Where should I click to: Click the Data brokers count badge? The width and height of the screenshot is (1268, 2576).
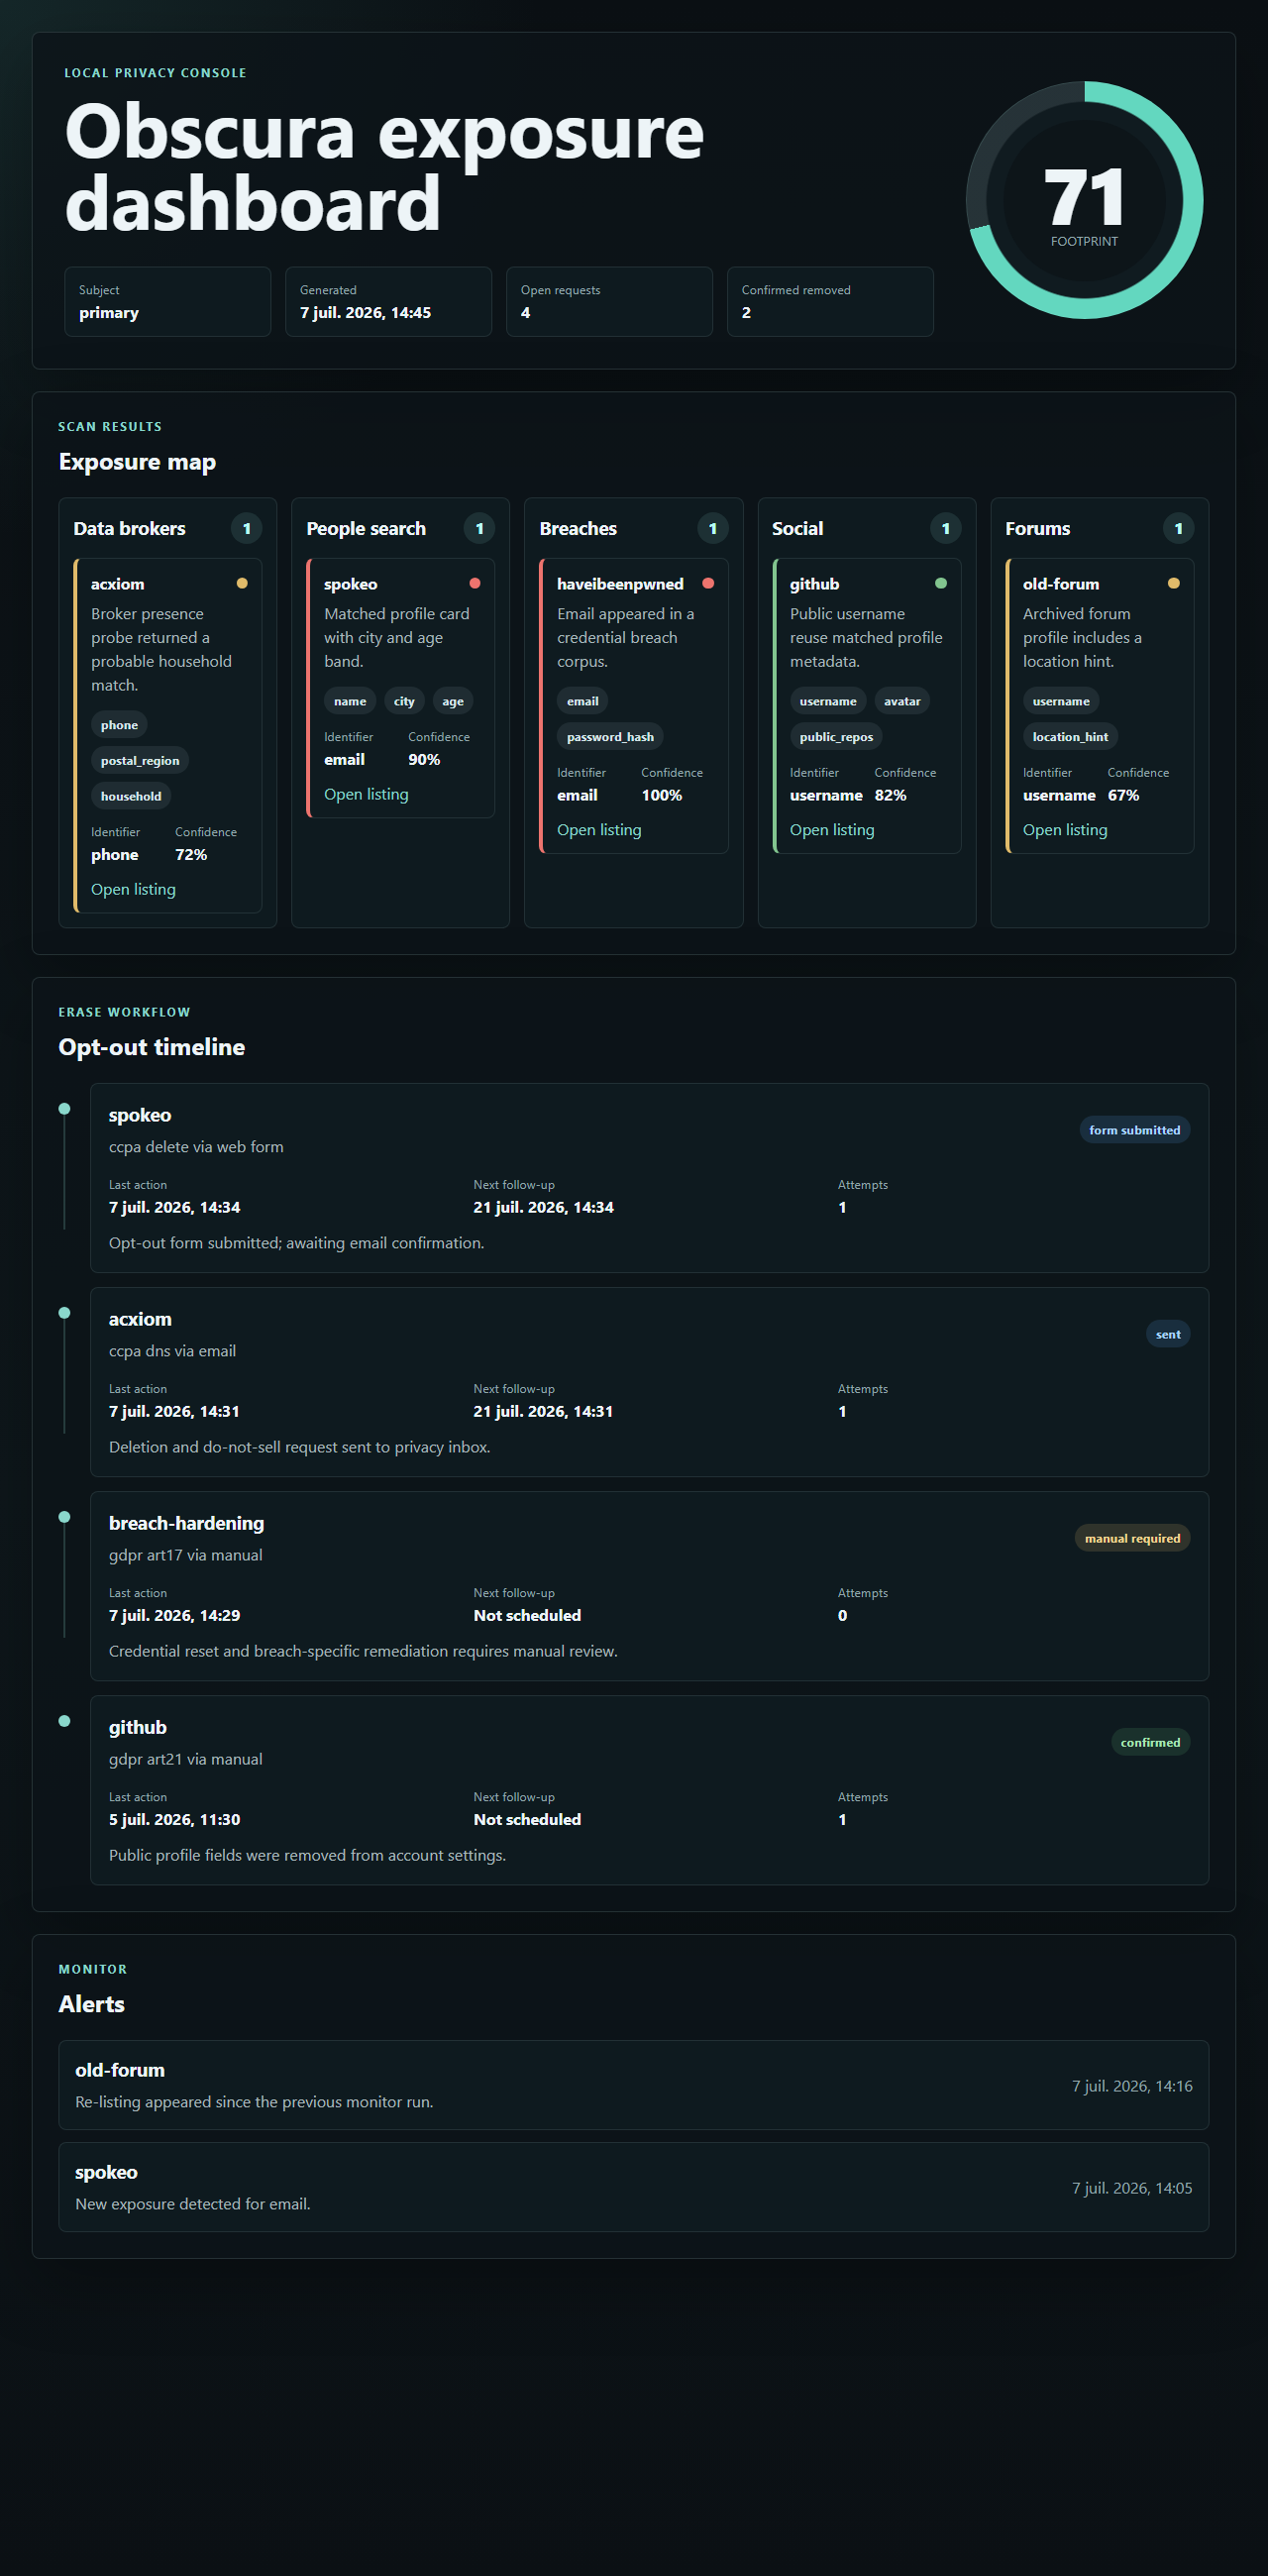pyautogui.click(x=247, y=528)
